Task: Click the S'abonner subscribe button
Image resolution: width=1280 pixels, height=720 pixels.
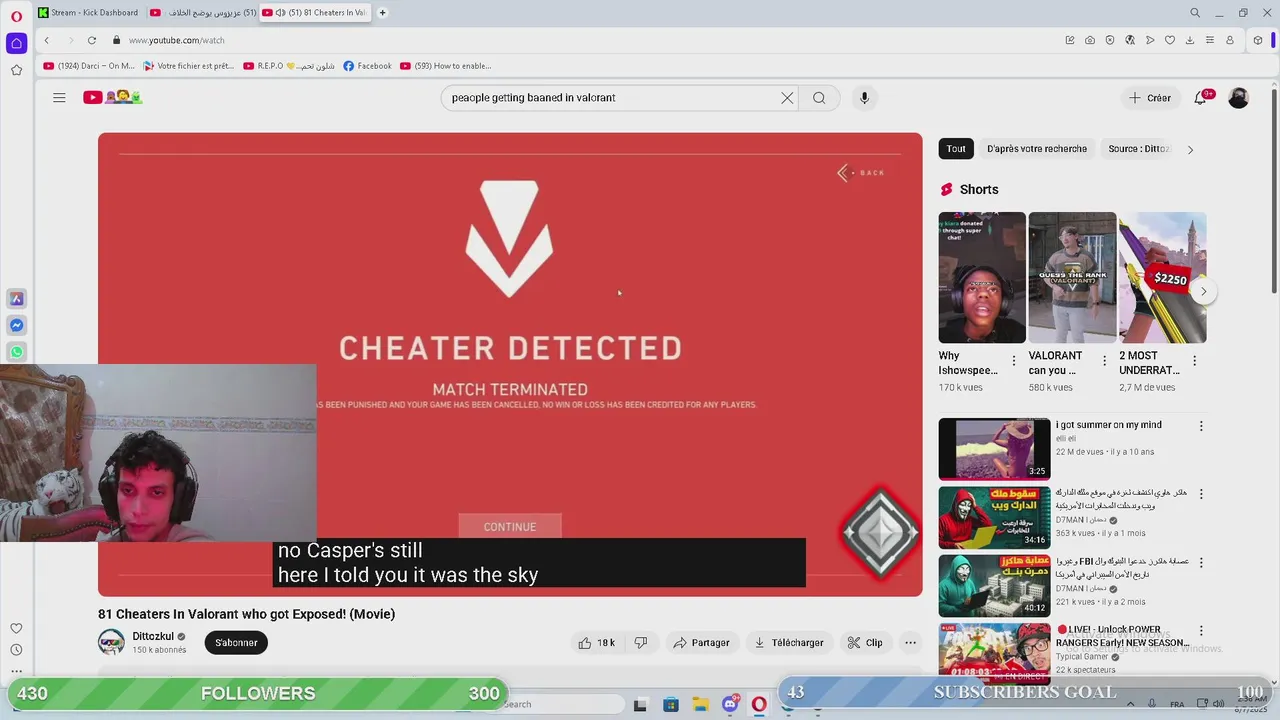Action: (x=236, y=643)
